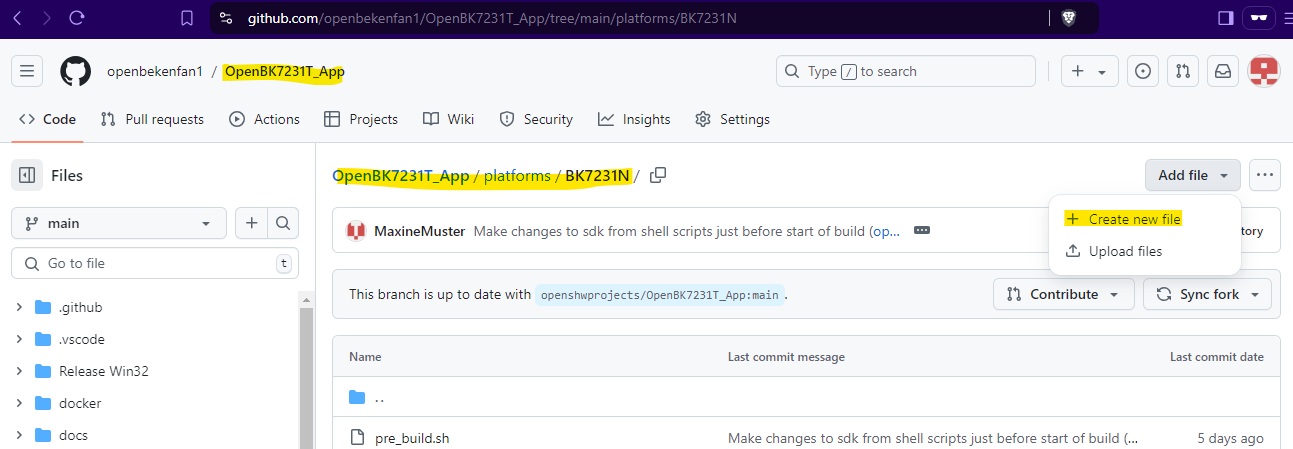Open the create new plus dropdown in header
The width and height of the screenshot is (1293, 449).
(1089, 71)
